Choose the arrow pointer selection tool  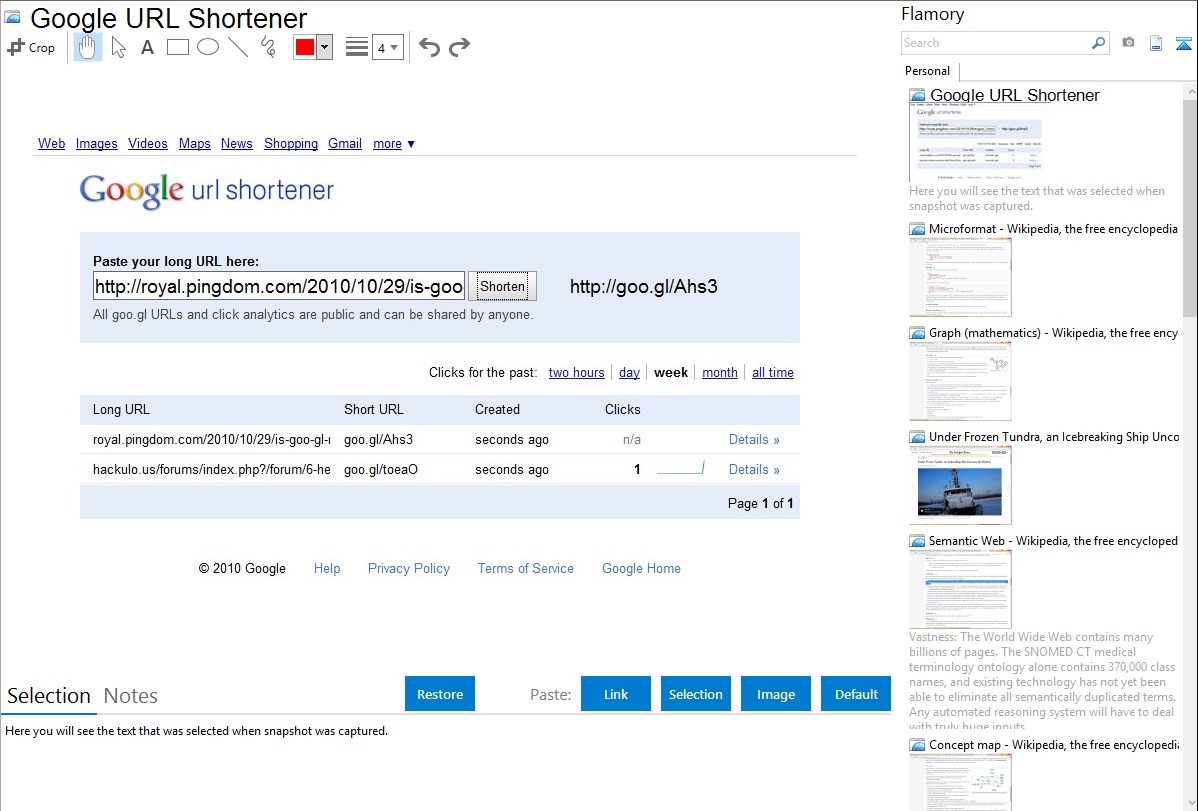[118, 47]
